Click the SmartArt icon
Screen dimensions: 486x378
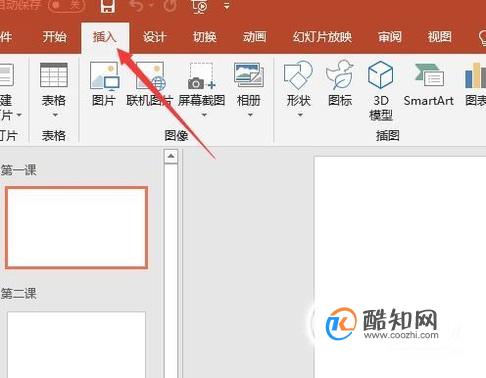(429, 75)
